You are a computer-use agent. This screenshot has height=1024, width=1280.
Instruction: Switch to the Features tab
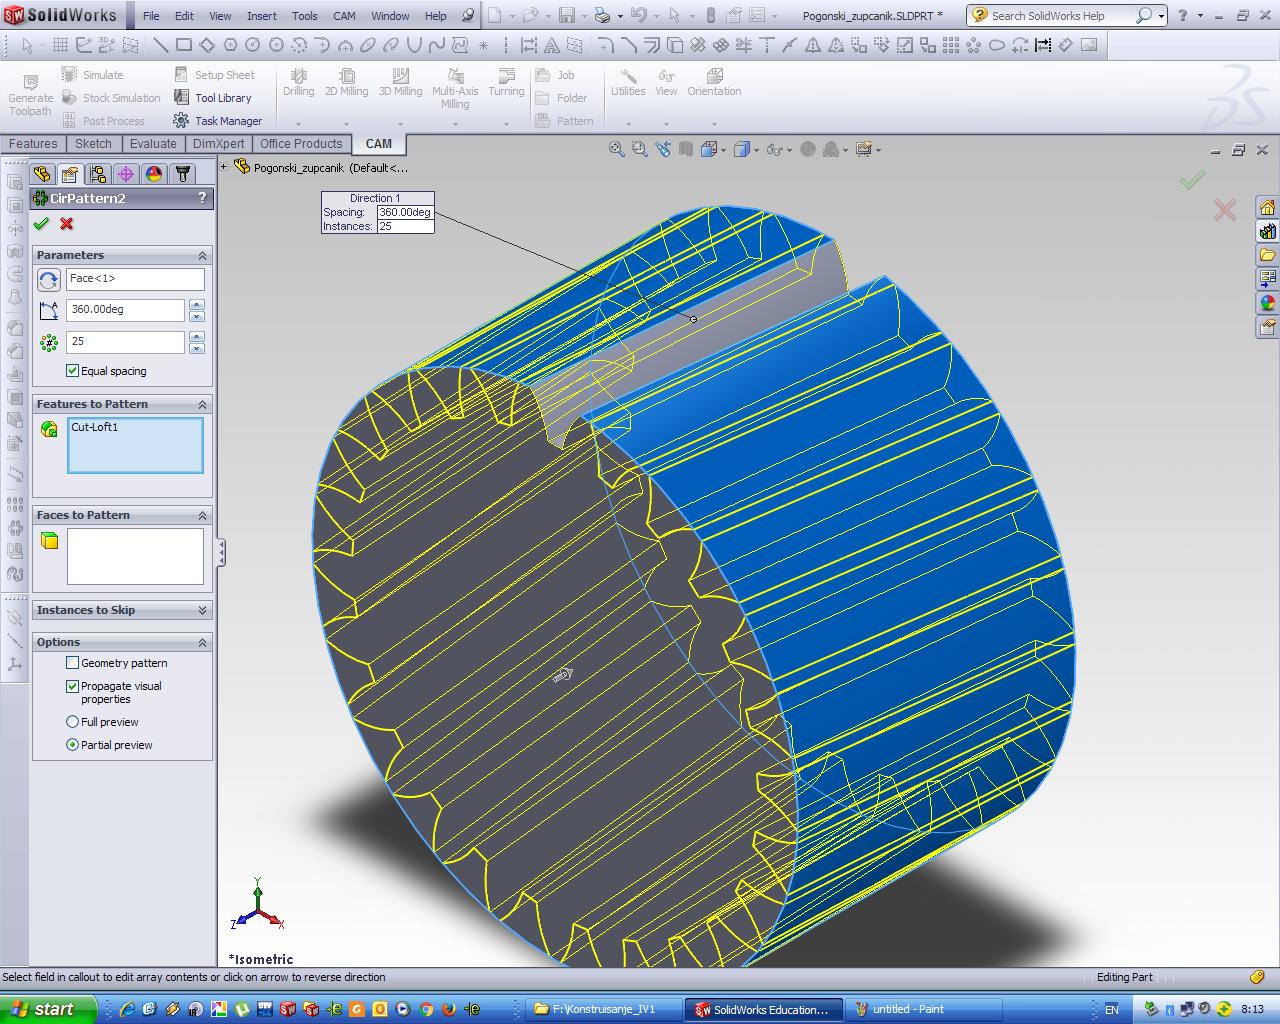33,144
